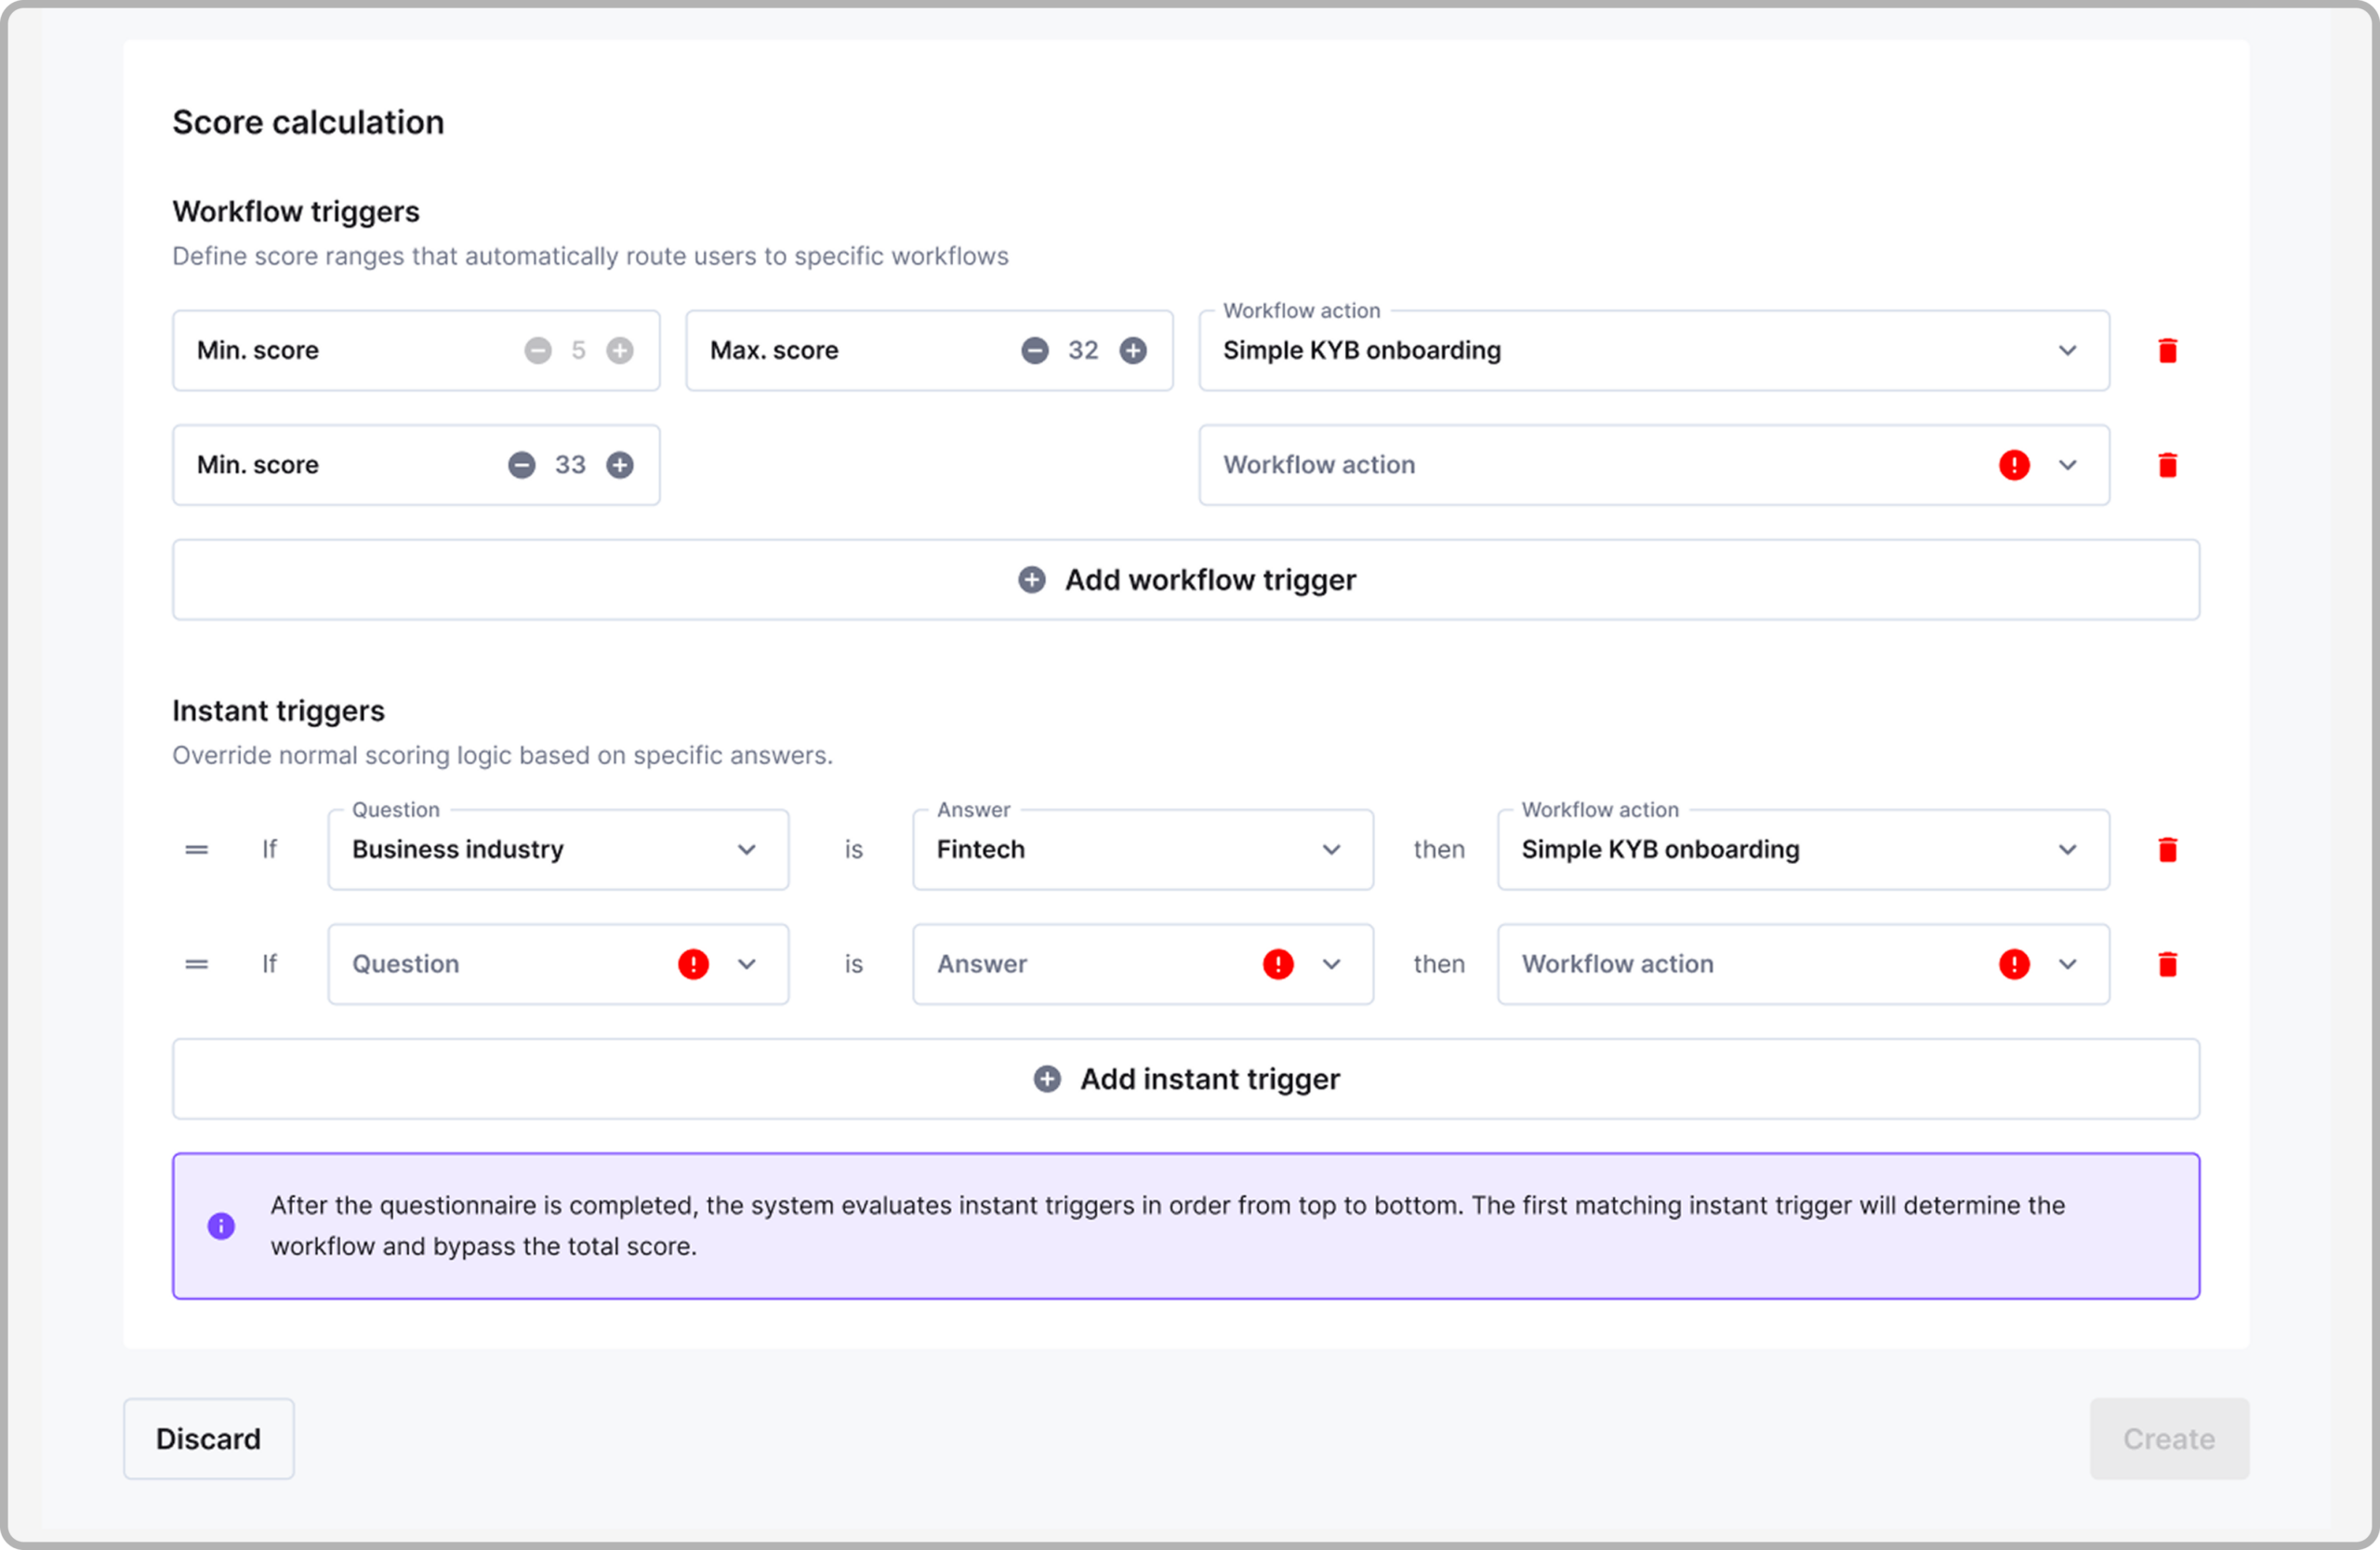This screenshot has width=2380, height=1550.
Task: Open the Fintech answer dropdown
Action: [1143, 850]
